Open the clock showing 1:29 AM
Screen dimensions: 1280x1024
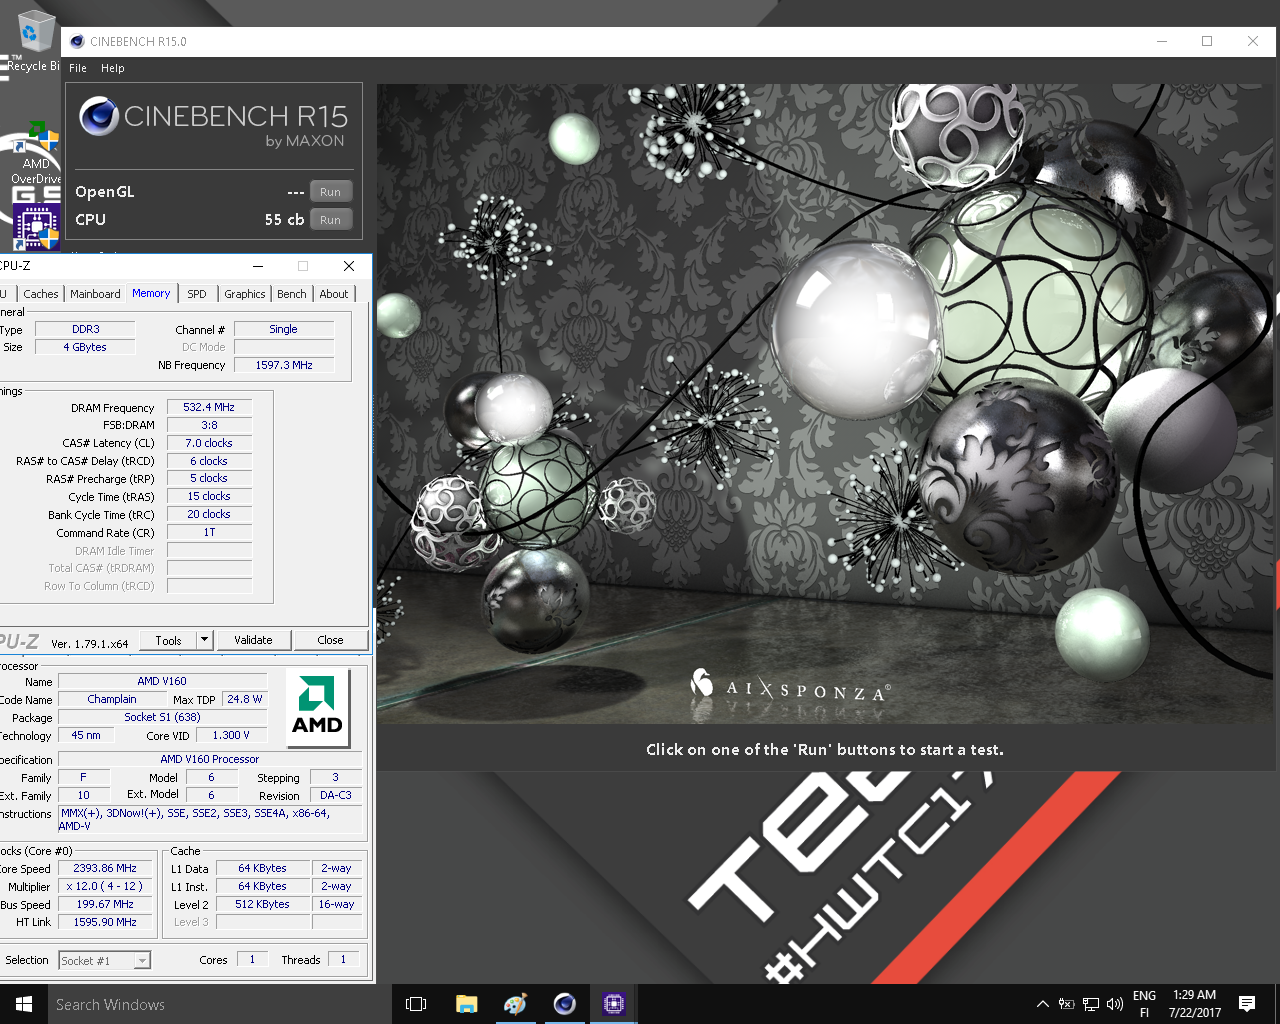(1195, 1004)
